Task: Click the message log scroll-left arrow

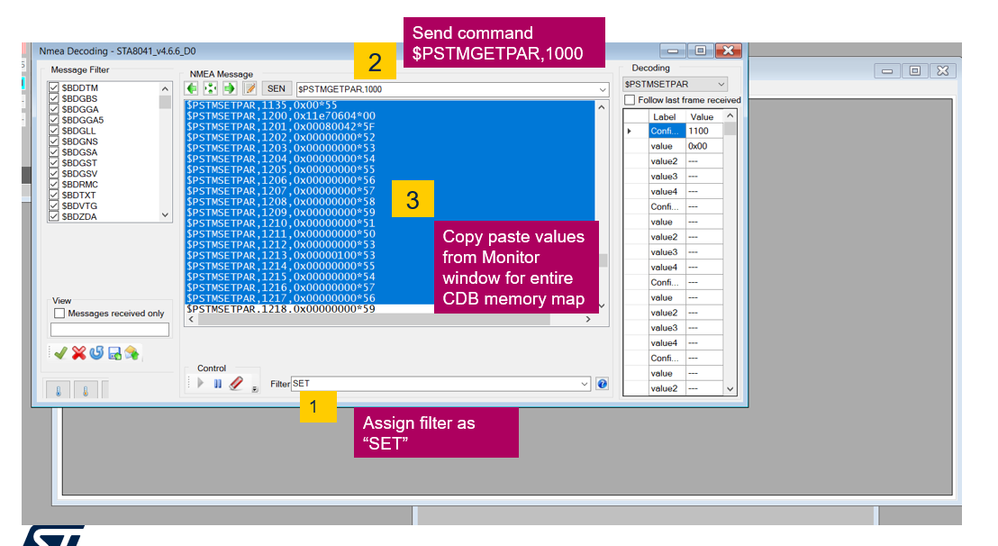Action: click(192, 319)
